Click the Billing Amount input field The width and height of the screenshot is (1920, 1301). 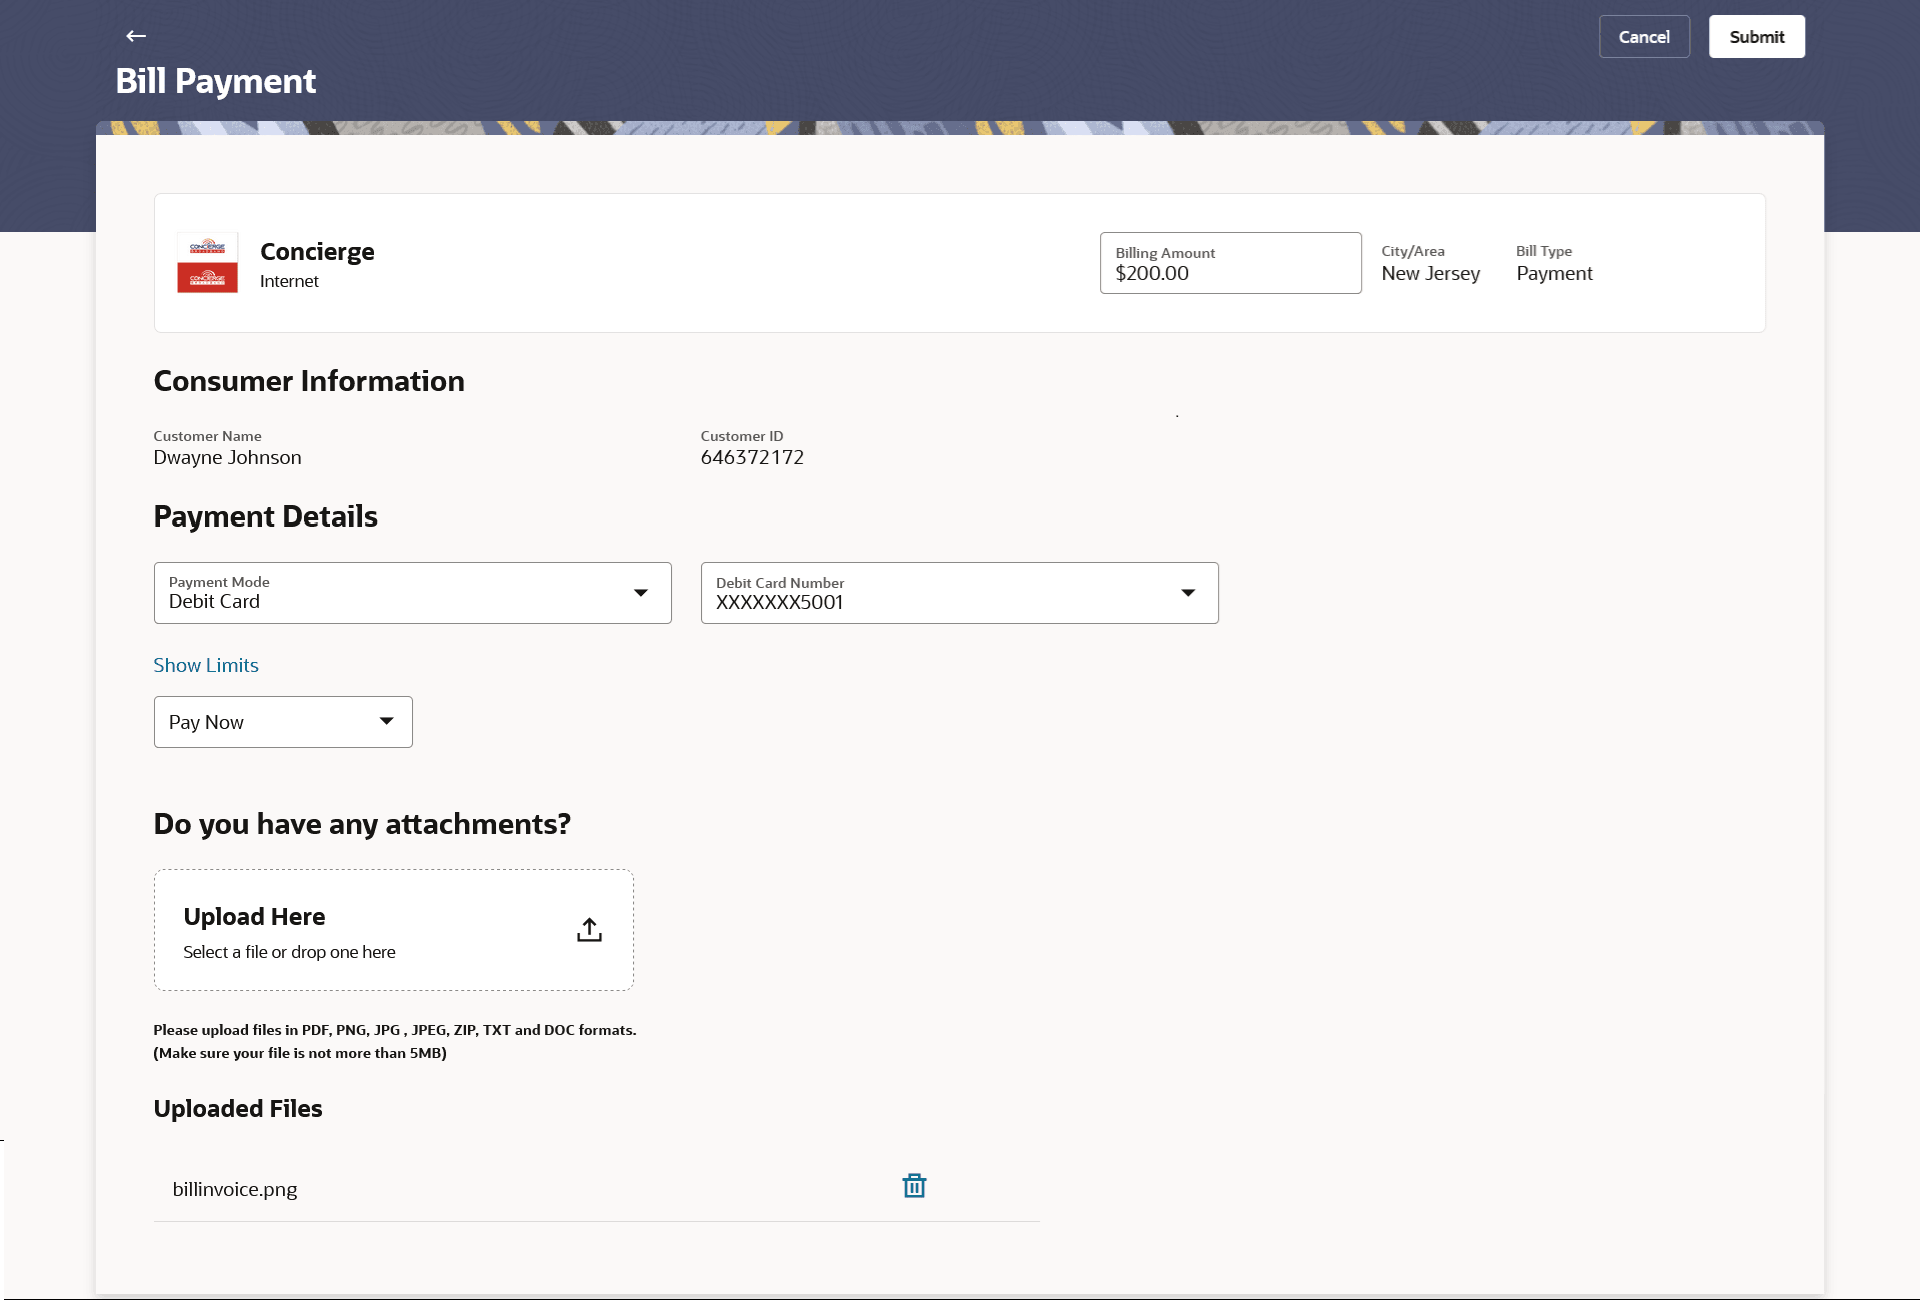pos(1230,264)
